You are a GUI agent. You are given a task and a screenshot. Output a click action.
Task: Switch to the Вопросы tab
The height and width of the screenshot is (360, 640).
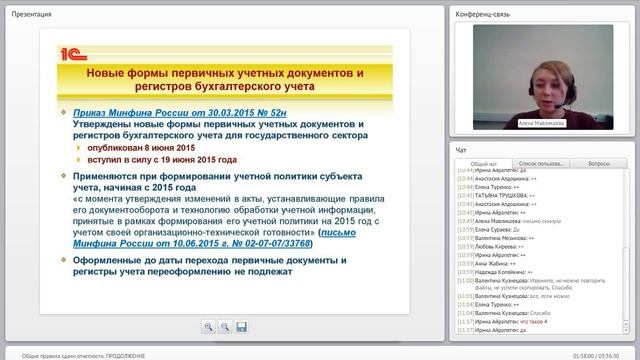[599, 164]
